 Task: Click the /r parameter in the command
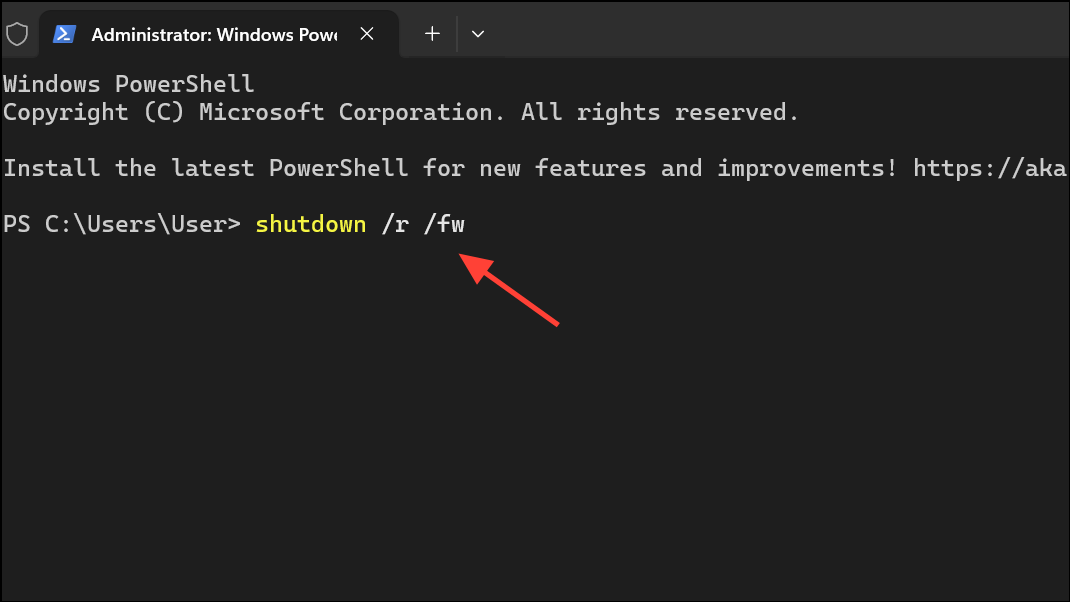point(395,225)
